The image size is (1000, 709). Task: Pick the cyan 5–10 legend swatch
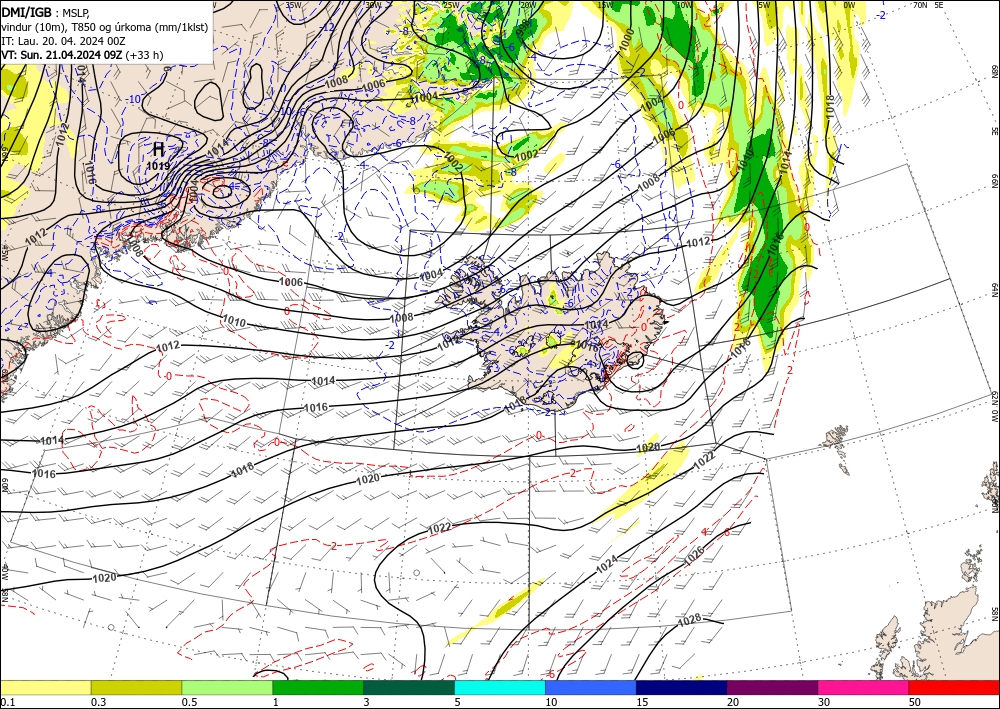coord(500,687)
